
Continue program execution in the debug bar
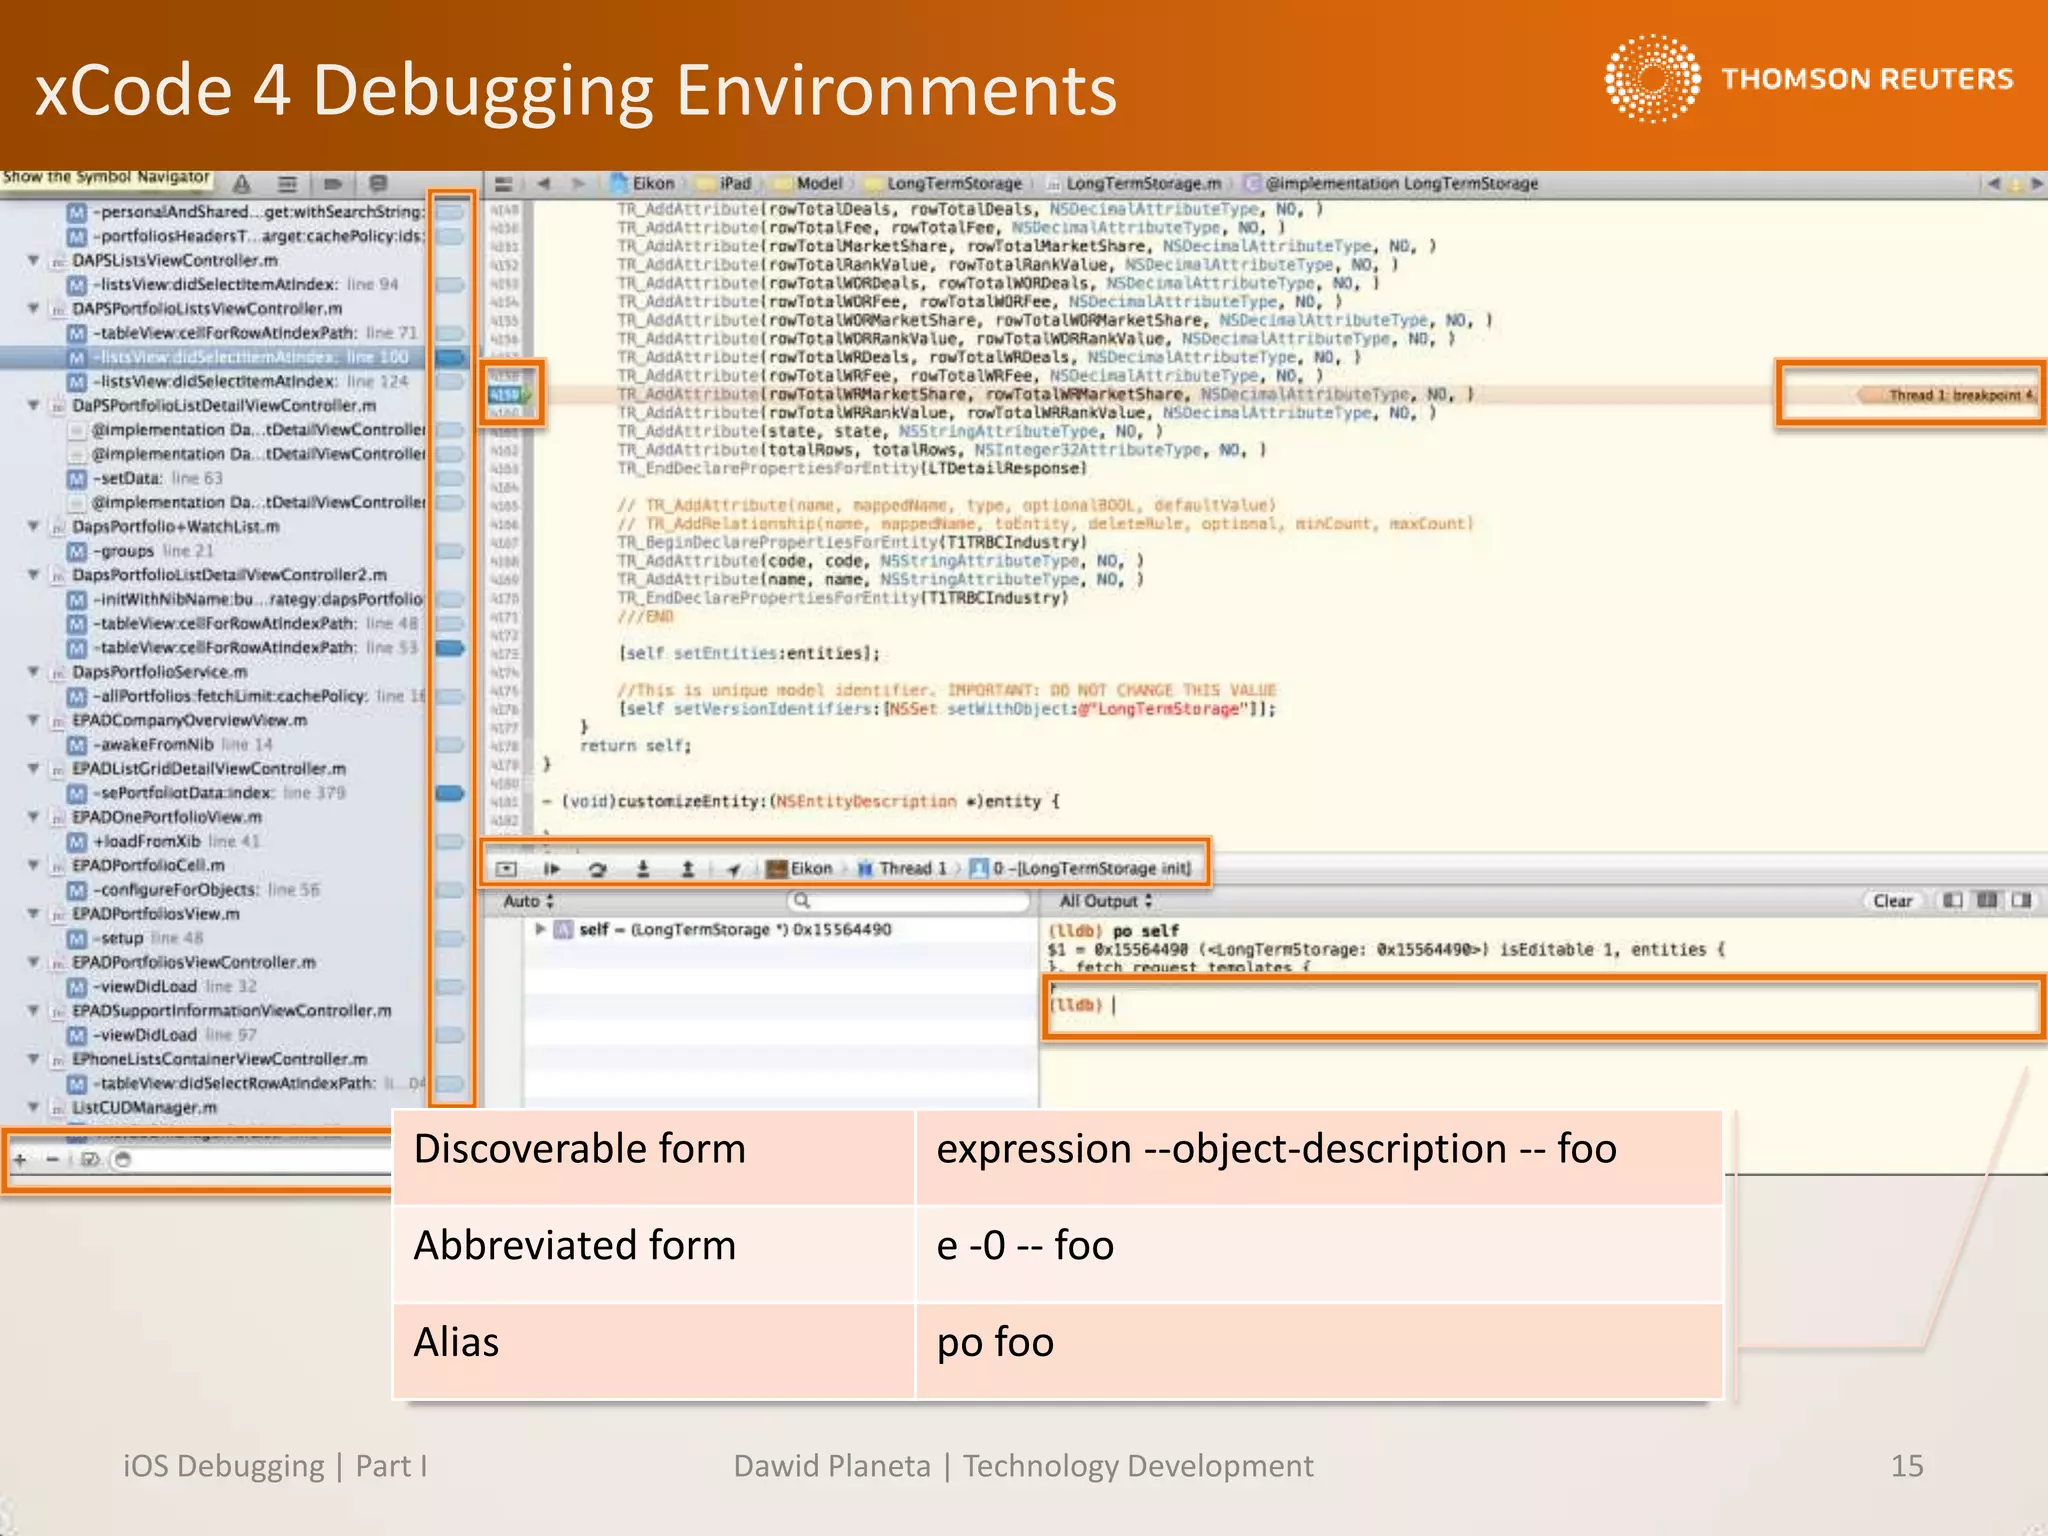click(x=551, y=869)
